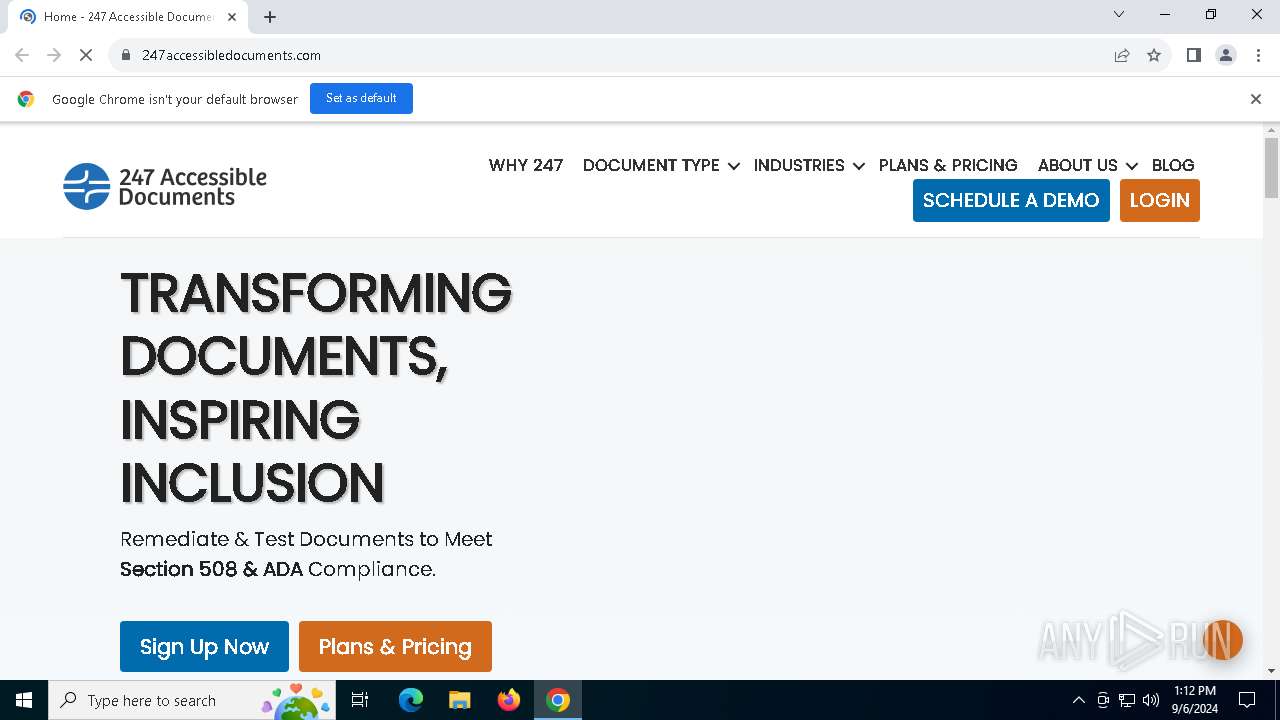Screen dimensions: 1280x720
Task: Expand the INDUSTRIES menu chevron
Action: point(859,166)
